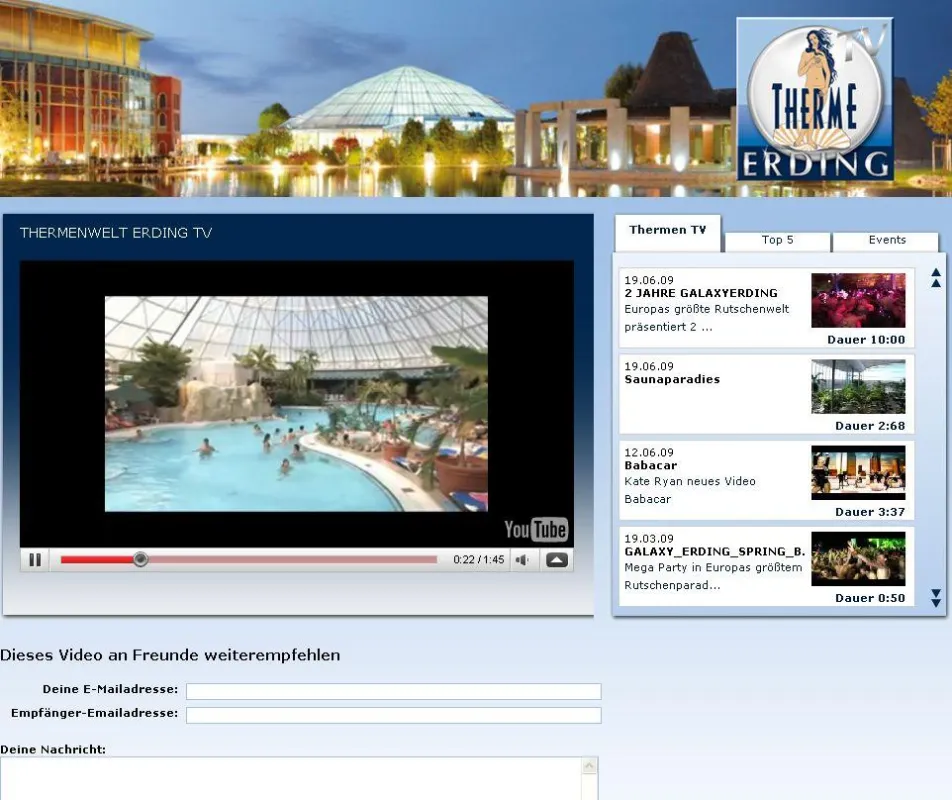Open the GALAXY_ERDING_SPRING_B. video thumbnail

click(x=858, y=559)
